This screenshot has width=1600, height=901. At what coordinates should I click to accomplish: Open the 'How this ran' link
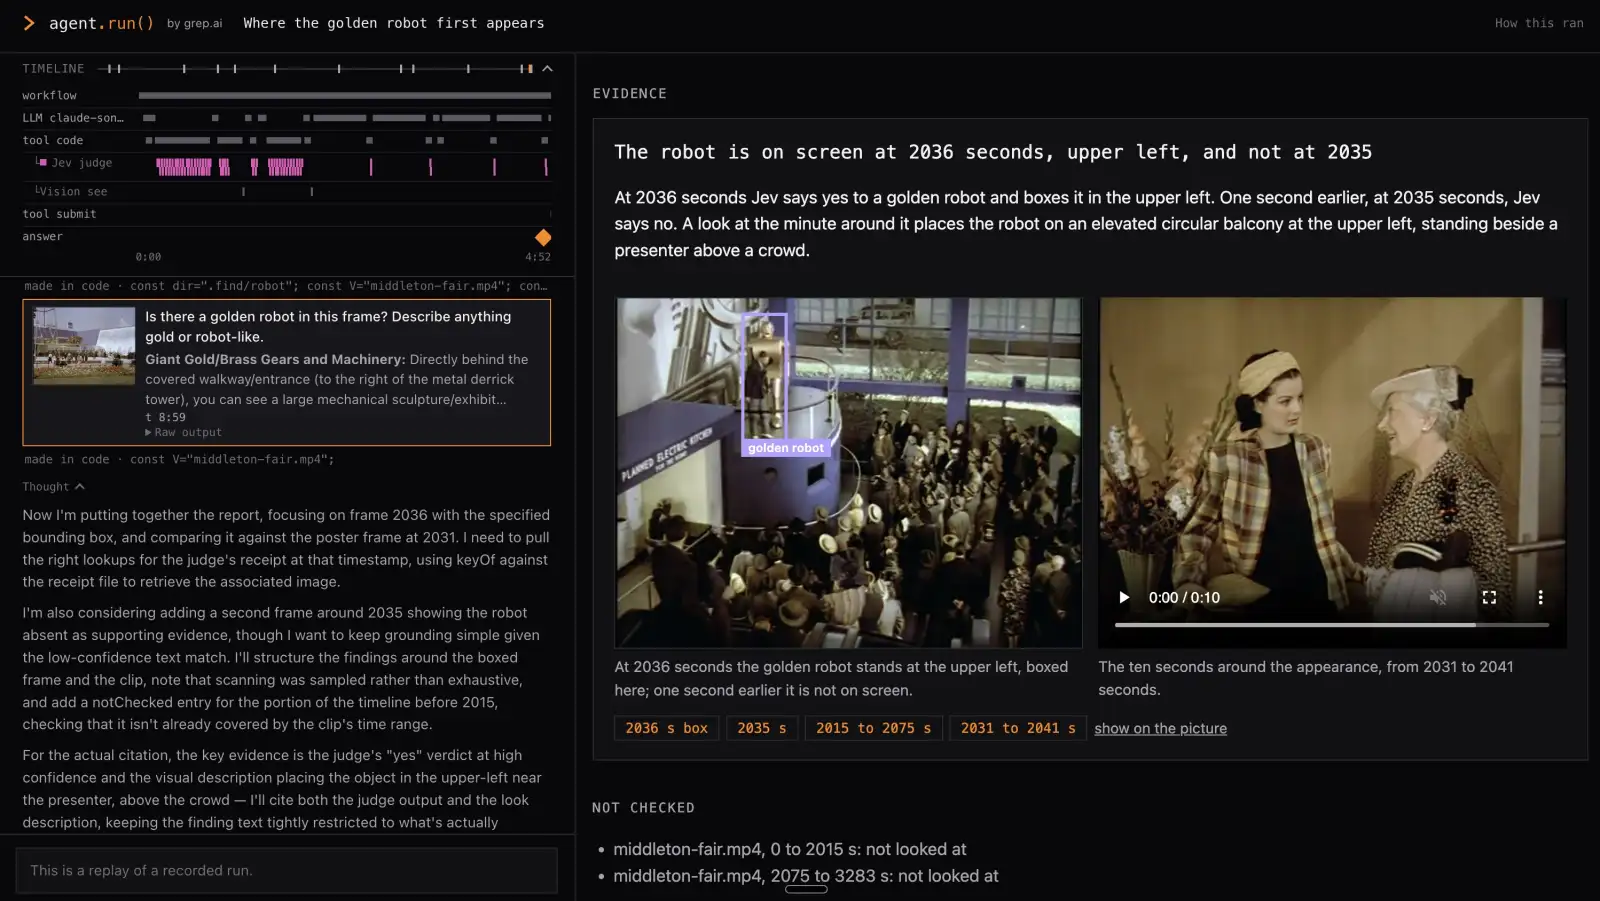pos(1539,23)
